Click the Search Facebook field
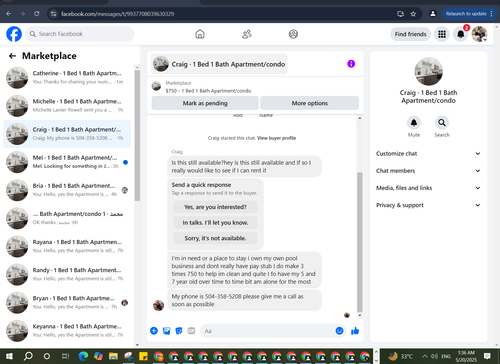The image size is (500, 364). 80,34
